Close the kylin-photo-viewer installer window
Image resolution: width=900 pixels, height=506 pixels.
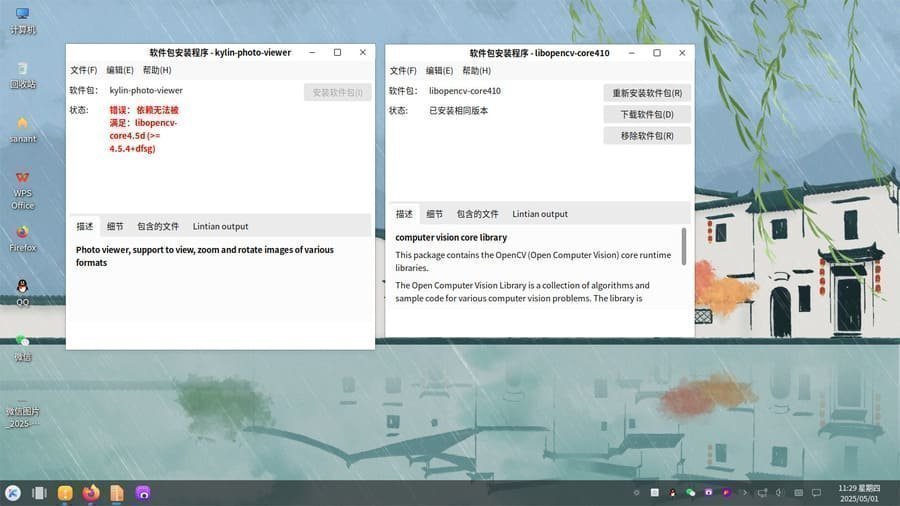click(x=363, y=52)
